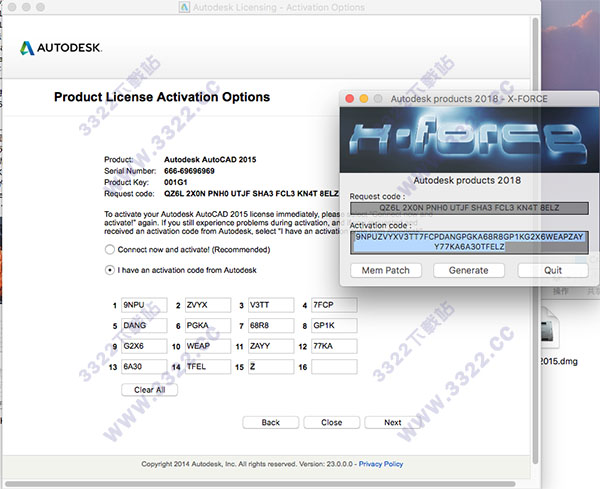The height and width of the screenshot is (489, 600).
Task: Click the vertical scrollbar of Autodesk window
Action: [x=535, y=241]
